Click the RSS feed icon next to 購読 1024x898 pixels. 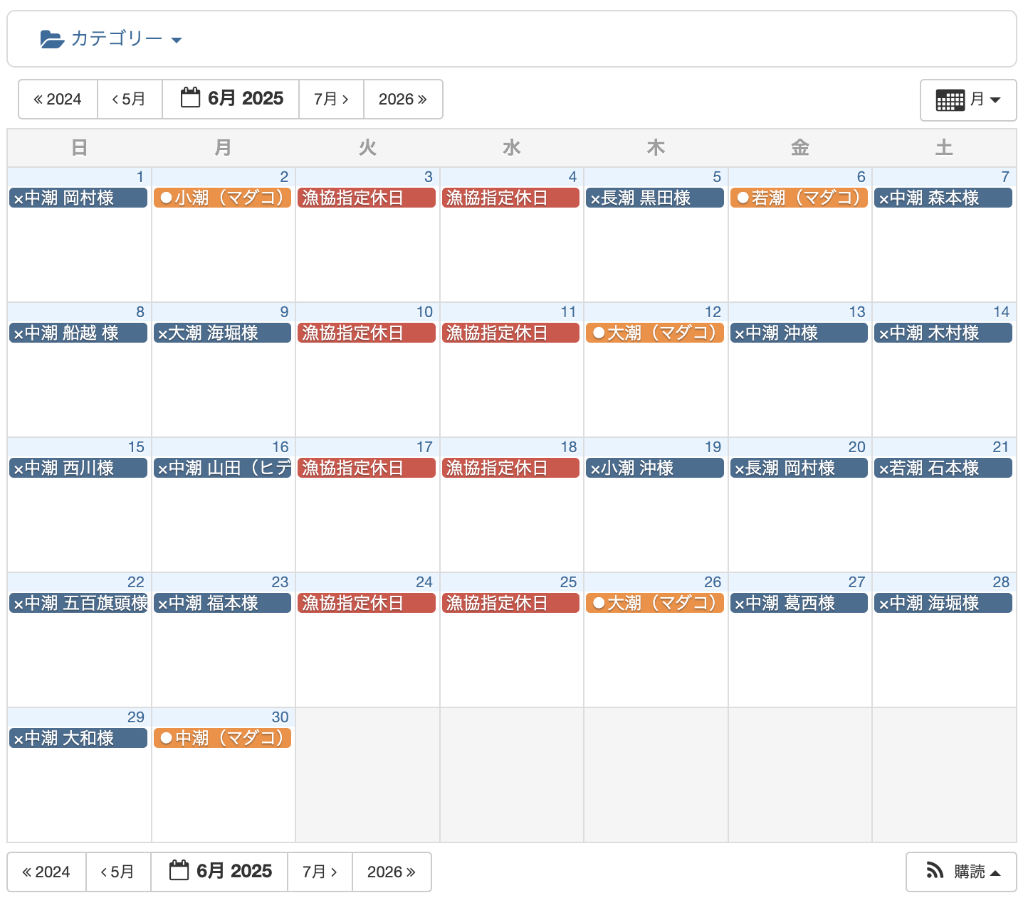pyautogui.click(x=935, y=872)
